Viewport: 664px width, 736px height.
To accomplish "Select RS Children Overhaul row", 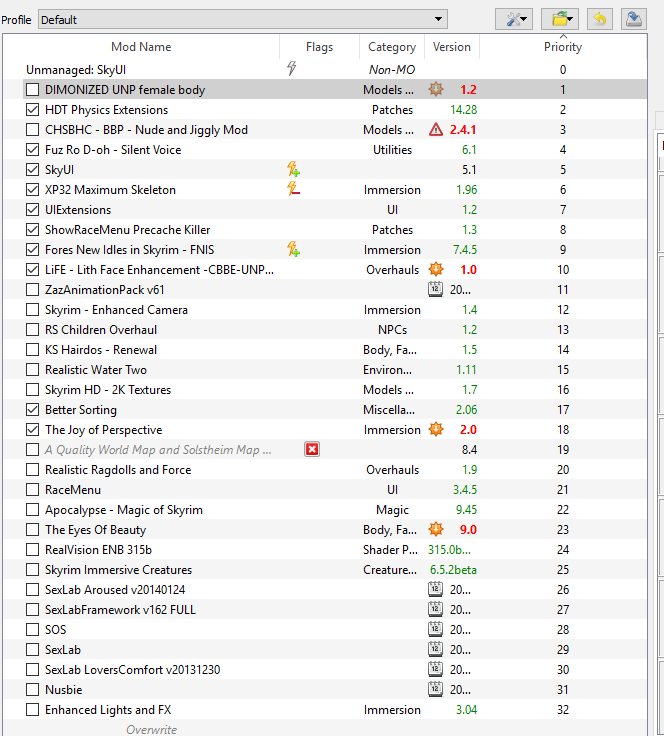I will click(x=325, y=330).
